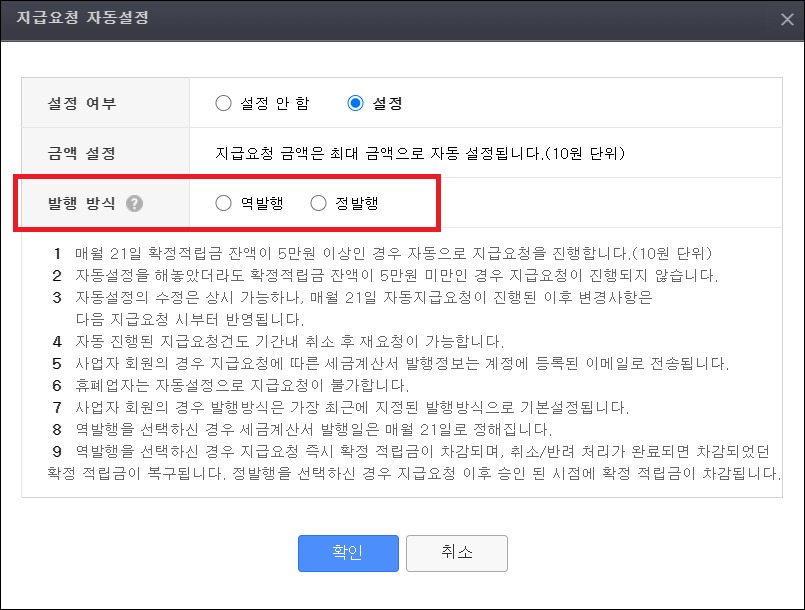
Task: Click note 9 '지급요청 즉시 확정 적립금이 차감되며'
Action: (414, 462)
